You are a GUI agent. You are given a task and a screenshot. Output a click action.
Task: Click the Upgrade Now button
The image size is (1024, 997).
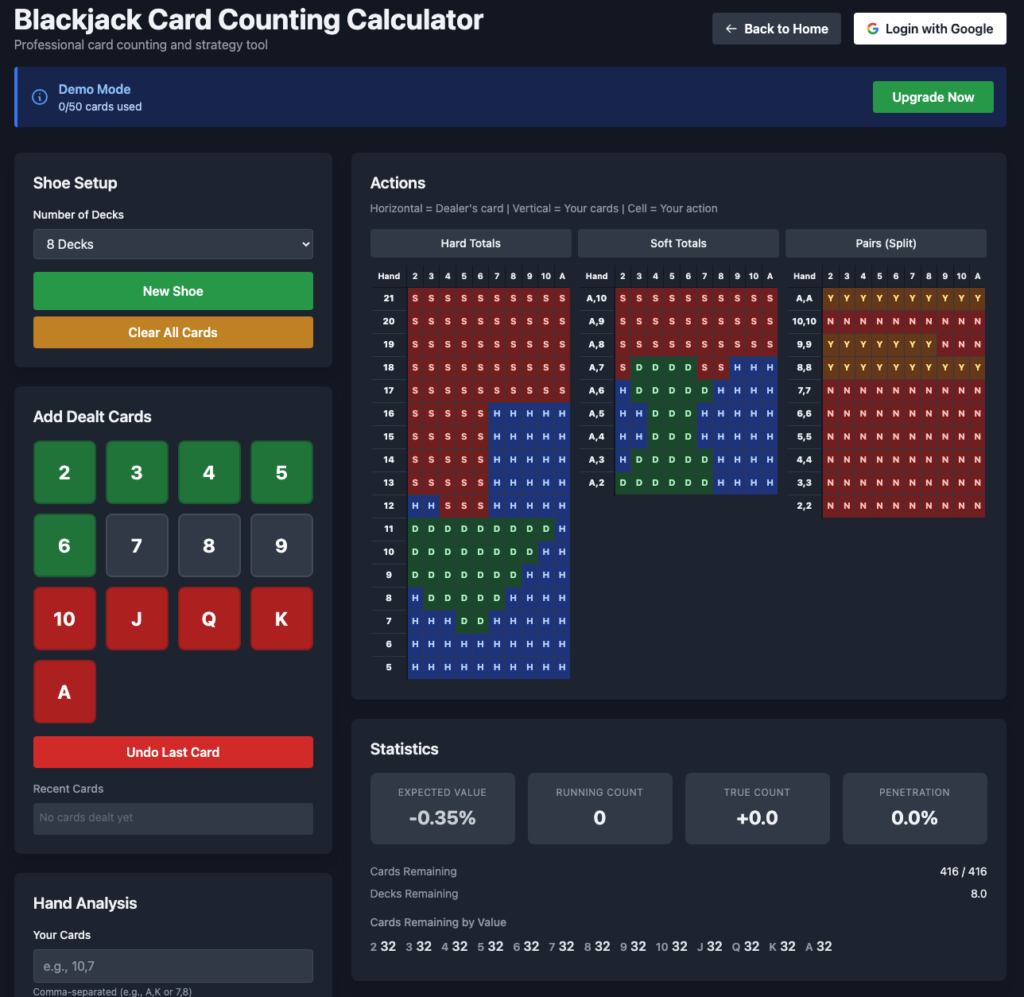(x=933, y=97)
